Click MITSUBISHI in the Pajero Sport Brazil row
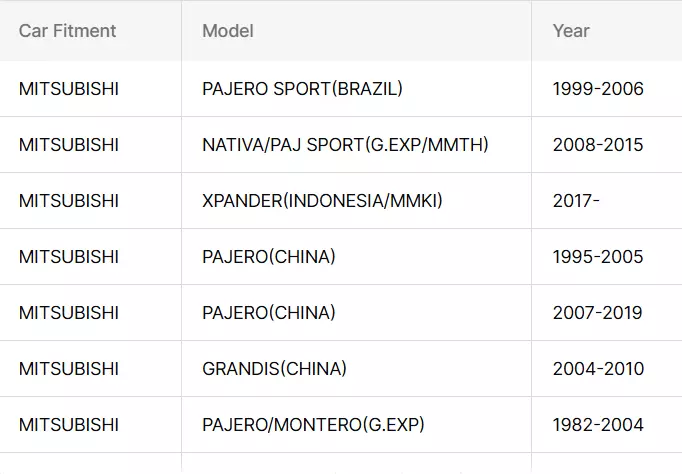682x474 pixels. tap(69, 89)
